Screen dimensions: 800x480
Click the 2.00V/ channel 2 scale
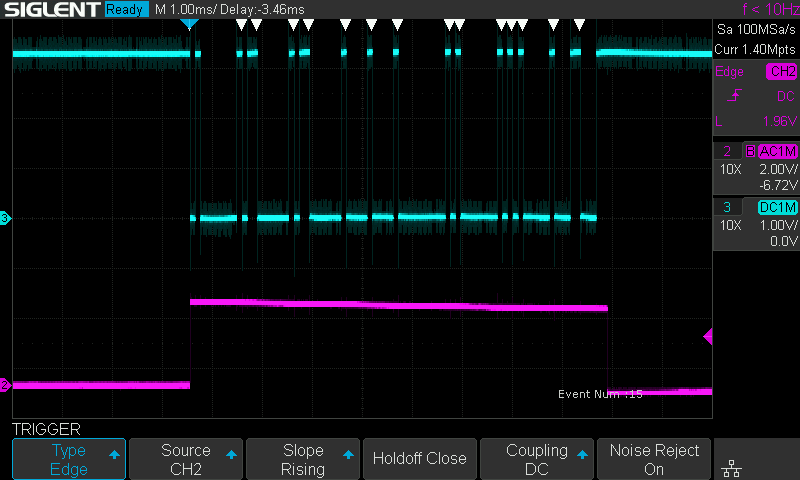click(x=778, y=169)
